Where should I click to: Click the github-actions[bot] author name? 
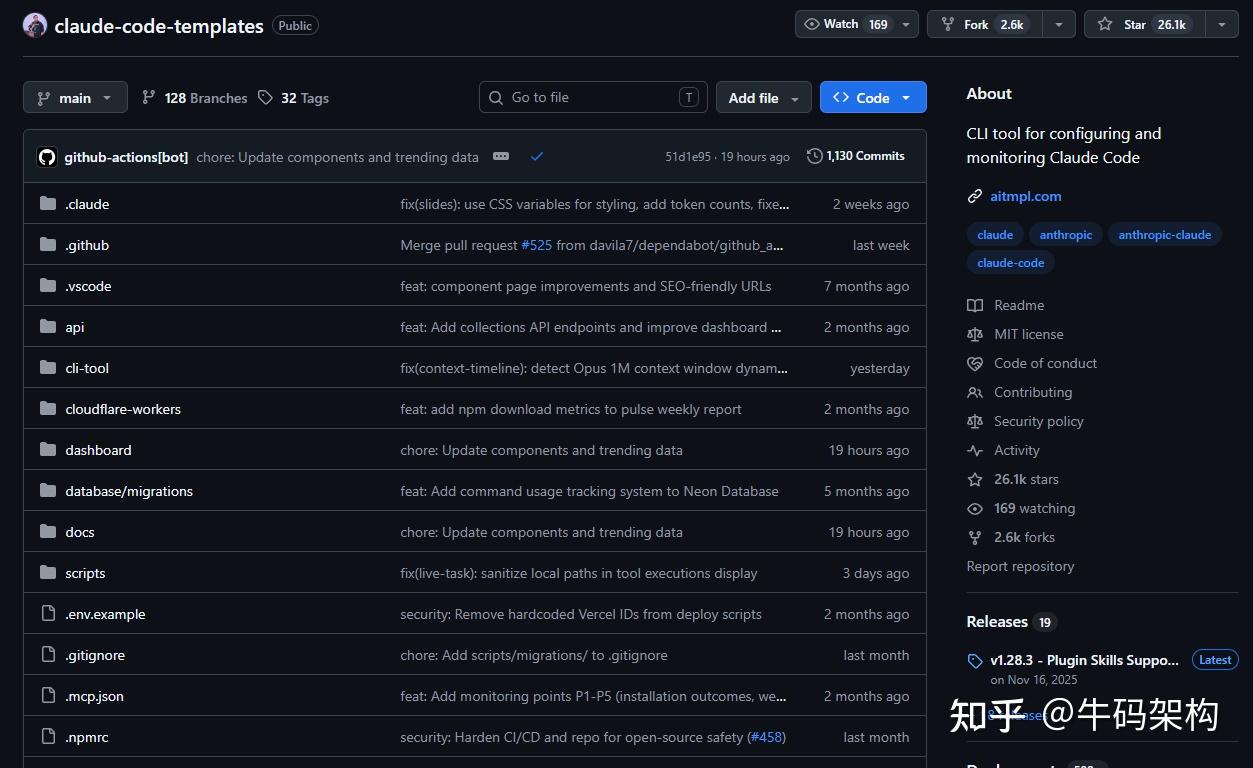coord(126,157)
